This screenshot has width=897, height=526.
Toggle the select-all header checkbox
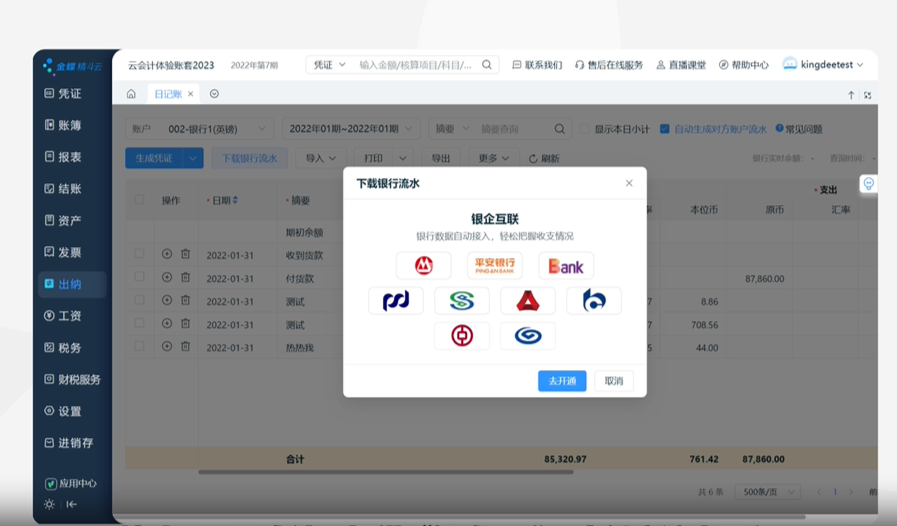[x=139, y=200]
